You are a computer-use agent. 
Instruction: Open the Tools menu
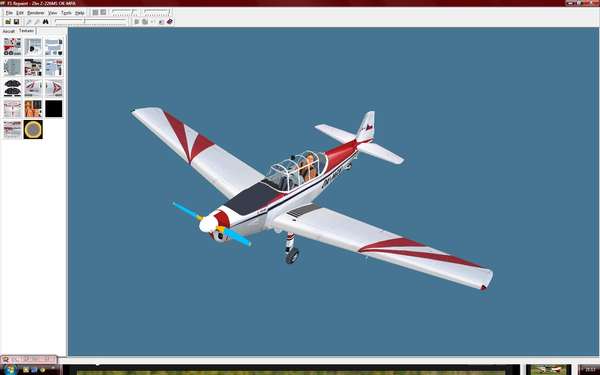(66, 13)
